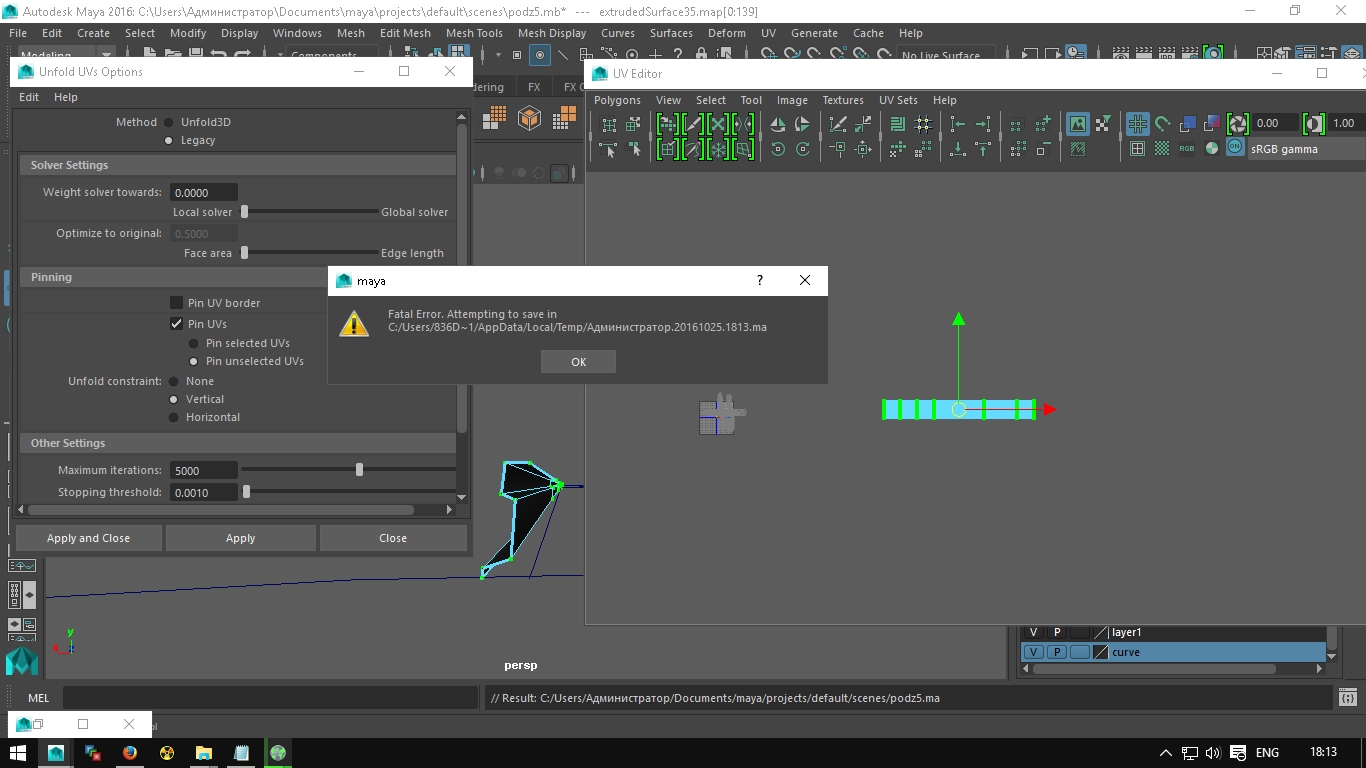1366x768 pixels.
Task: Click the layout UVs icon
Action: pos(897,124)
